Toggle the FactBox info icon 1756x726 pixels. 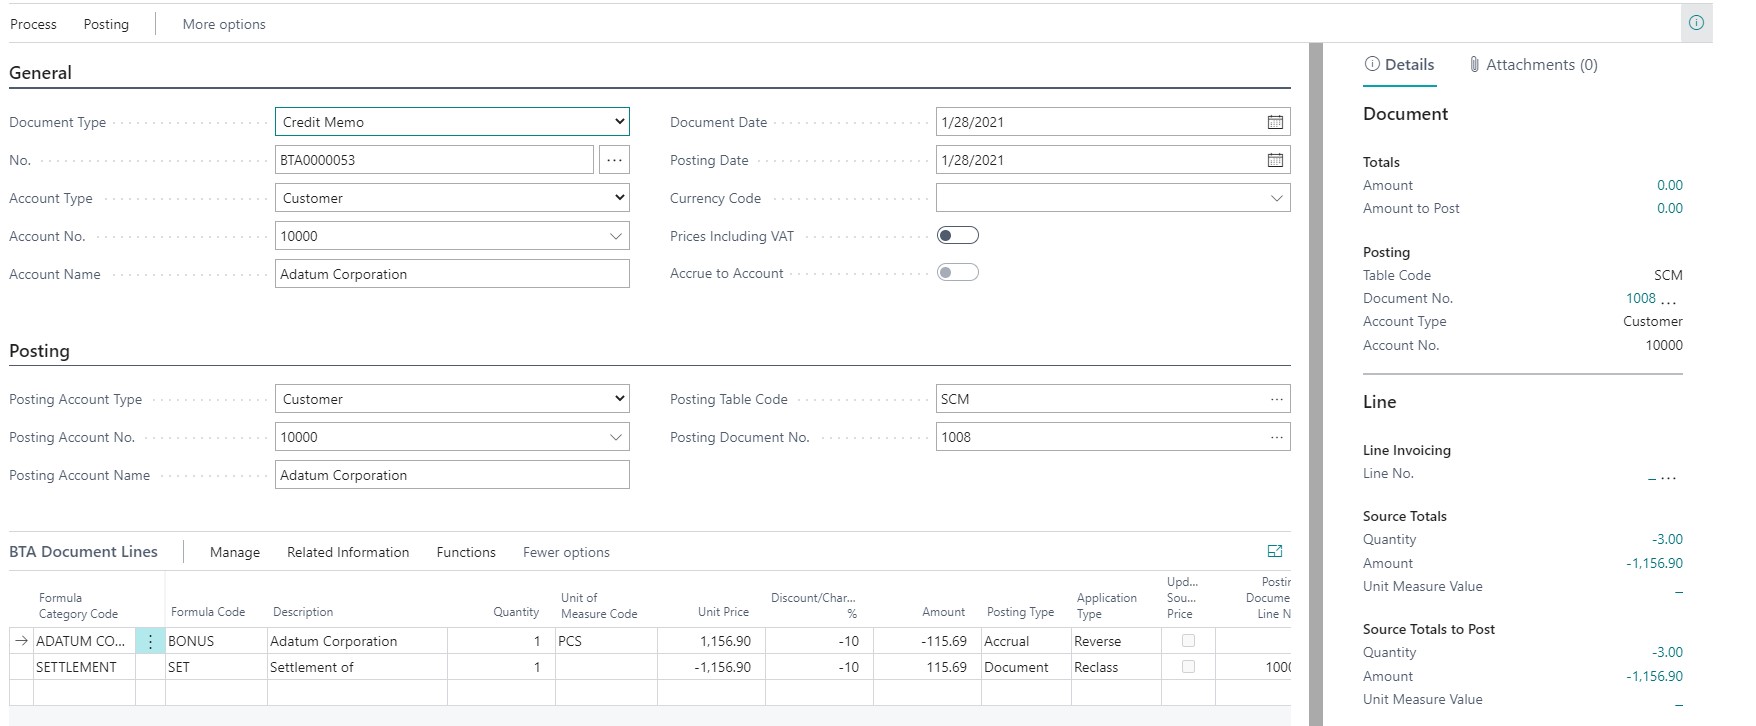click(1696, 23)
